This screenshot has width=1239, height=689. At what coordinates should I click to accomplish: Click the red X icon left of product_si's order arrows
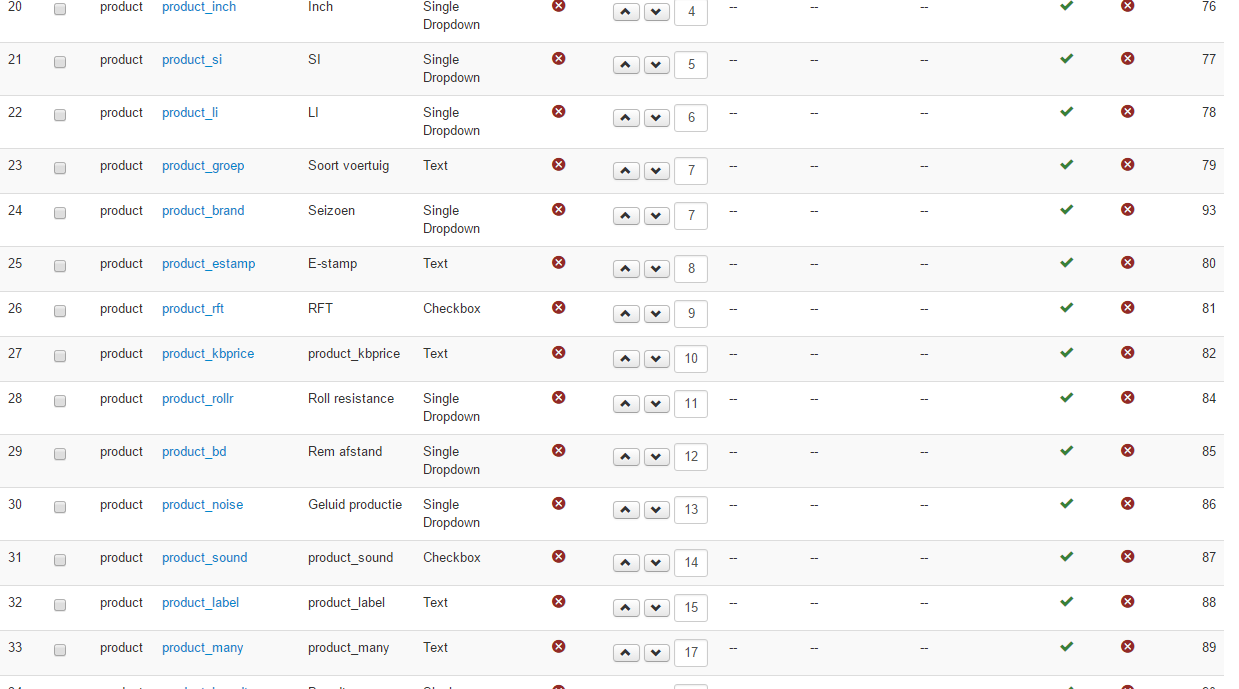pos(559,59)
